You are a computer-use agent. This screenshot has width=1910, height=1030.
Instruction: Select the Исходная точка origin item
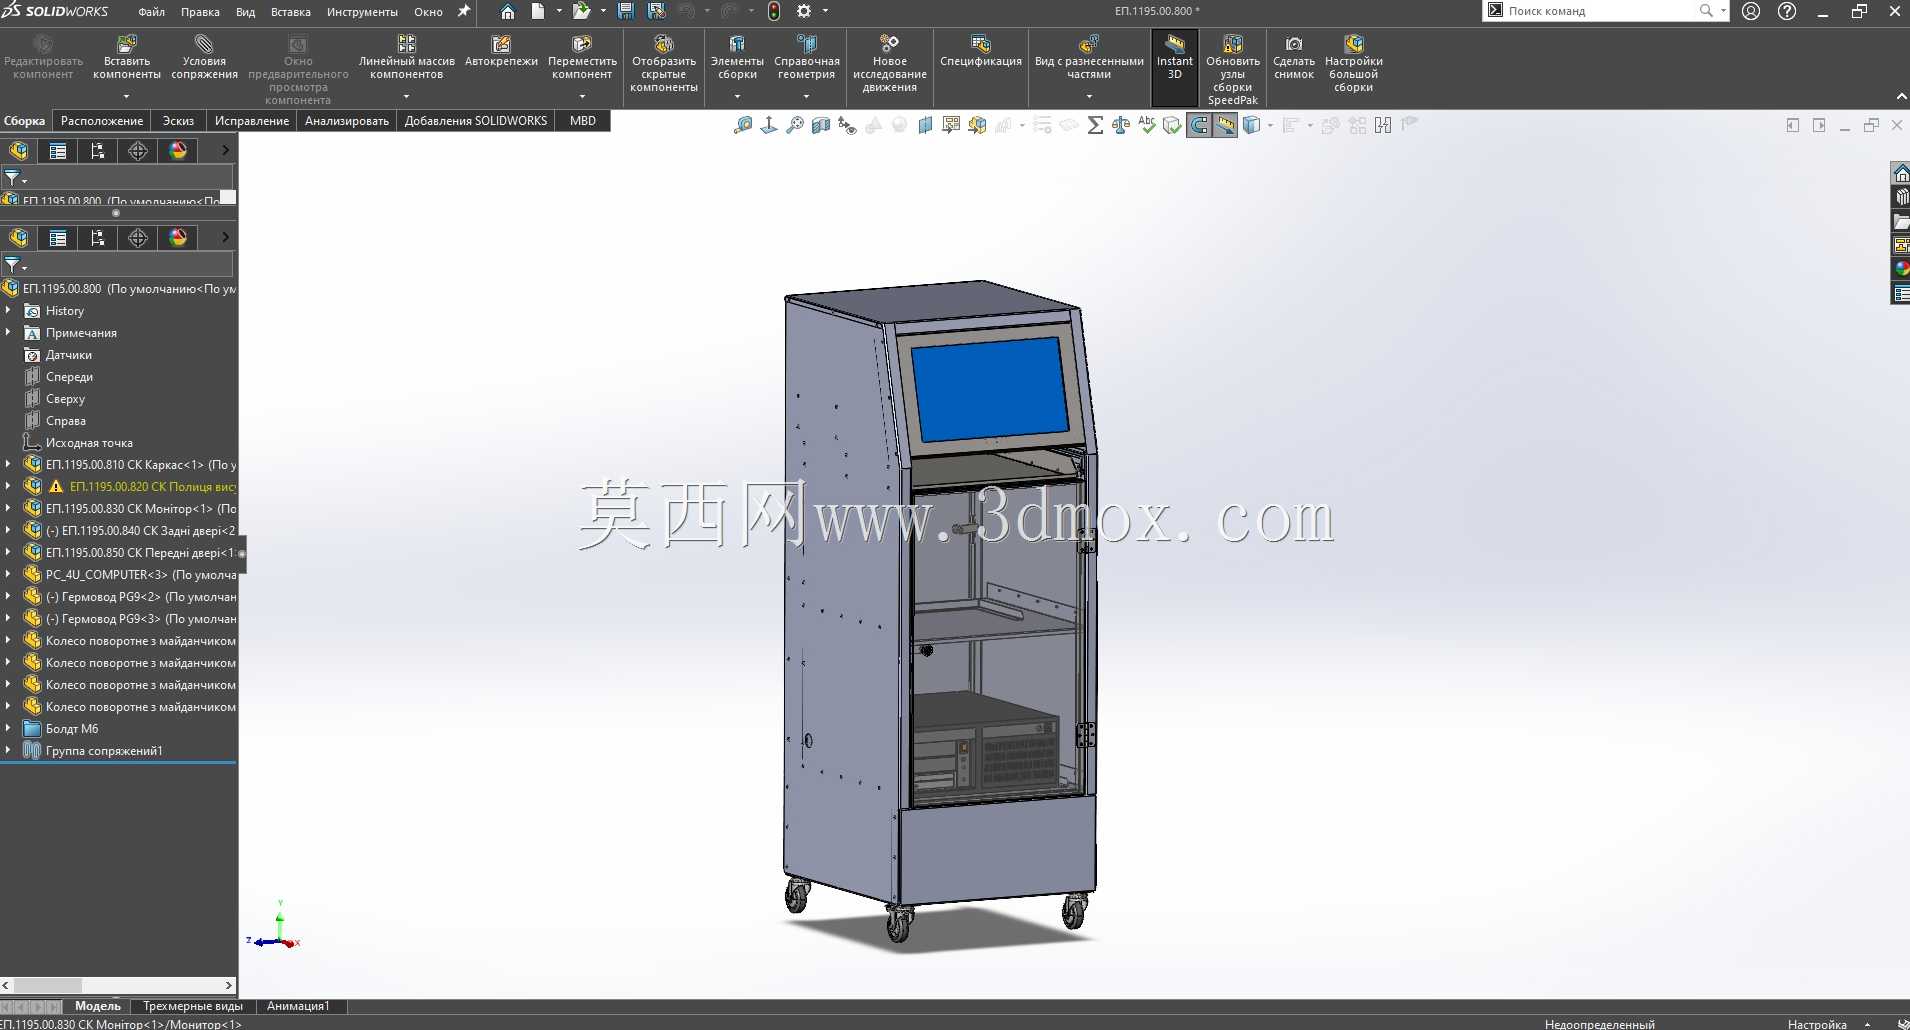point(88,443)
